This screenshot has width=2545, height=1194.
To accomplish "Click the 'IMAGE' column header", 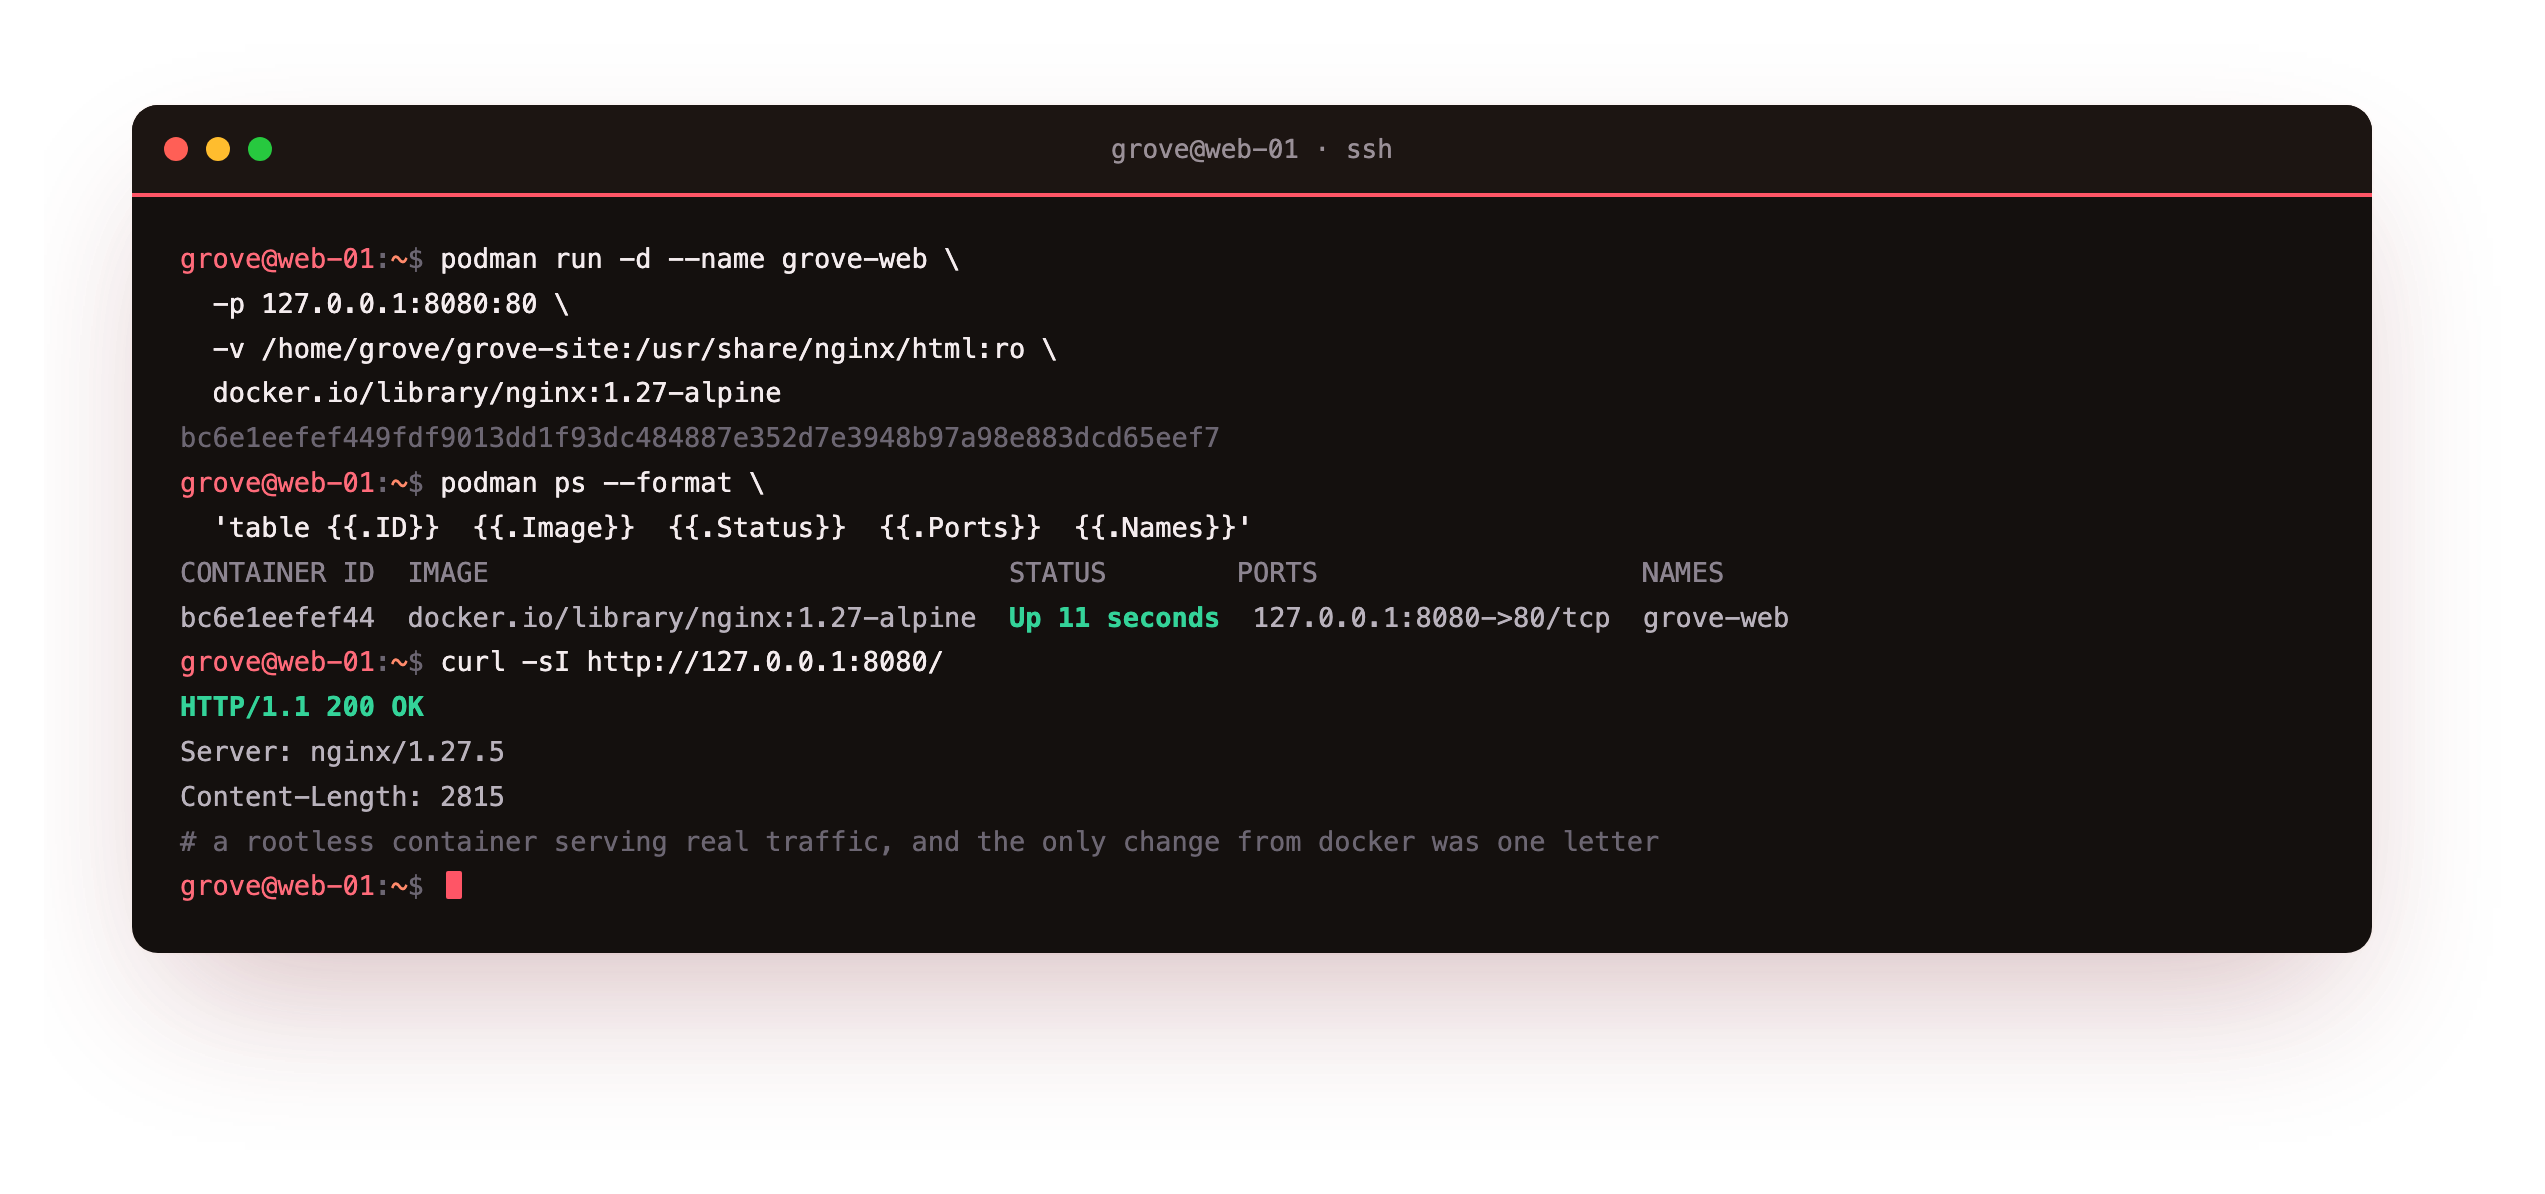I will point(447,573).
